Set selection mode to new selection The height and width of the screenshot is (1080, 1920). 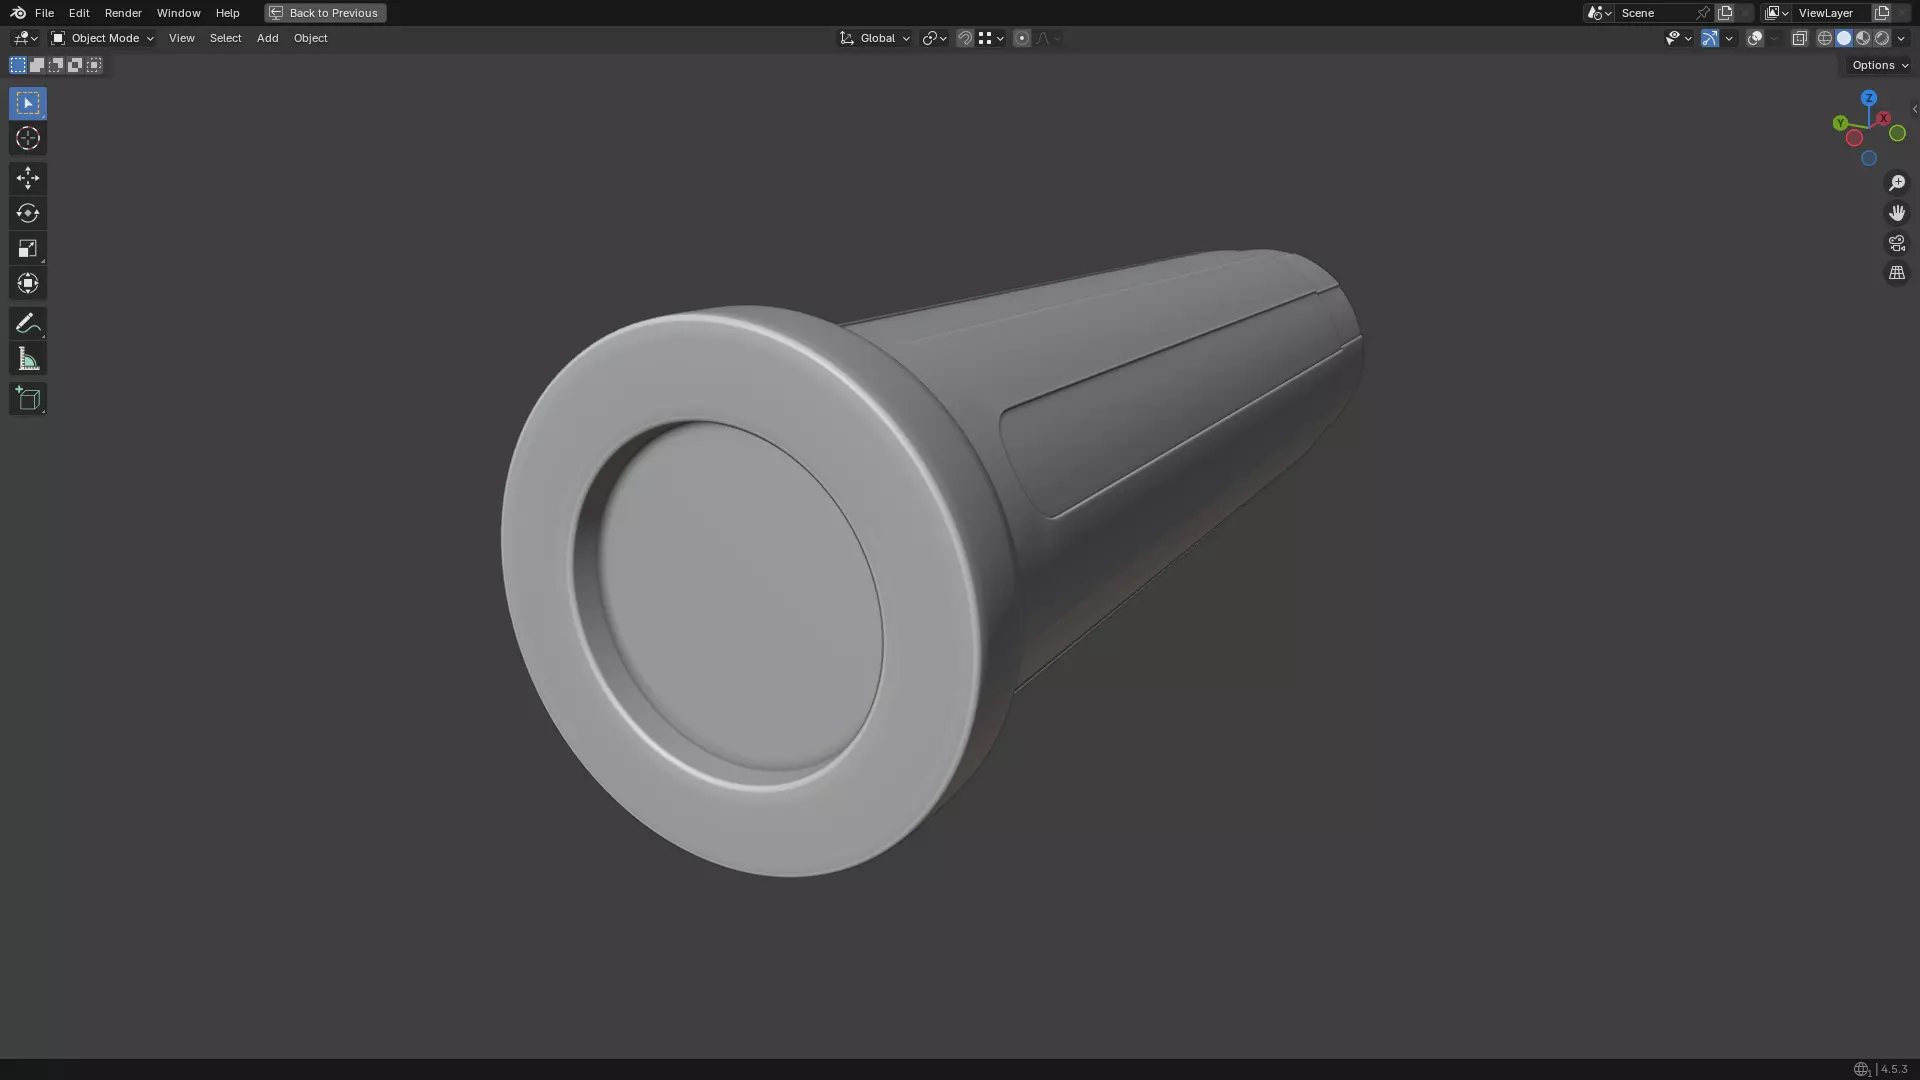[18, 65]
